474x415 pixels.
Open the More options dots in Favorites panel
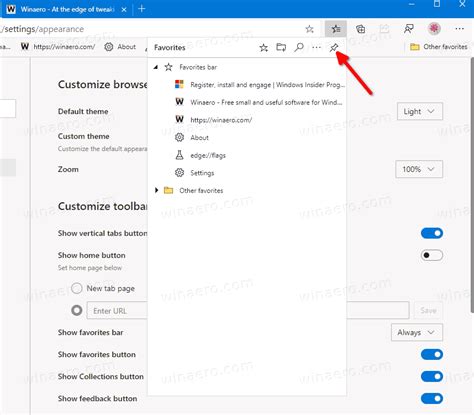click(316, 48)
